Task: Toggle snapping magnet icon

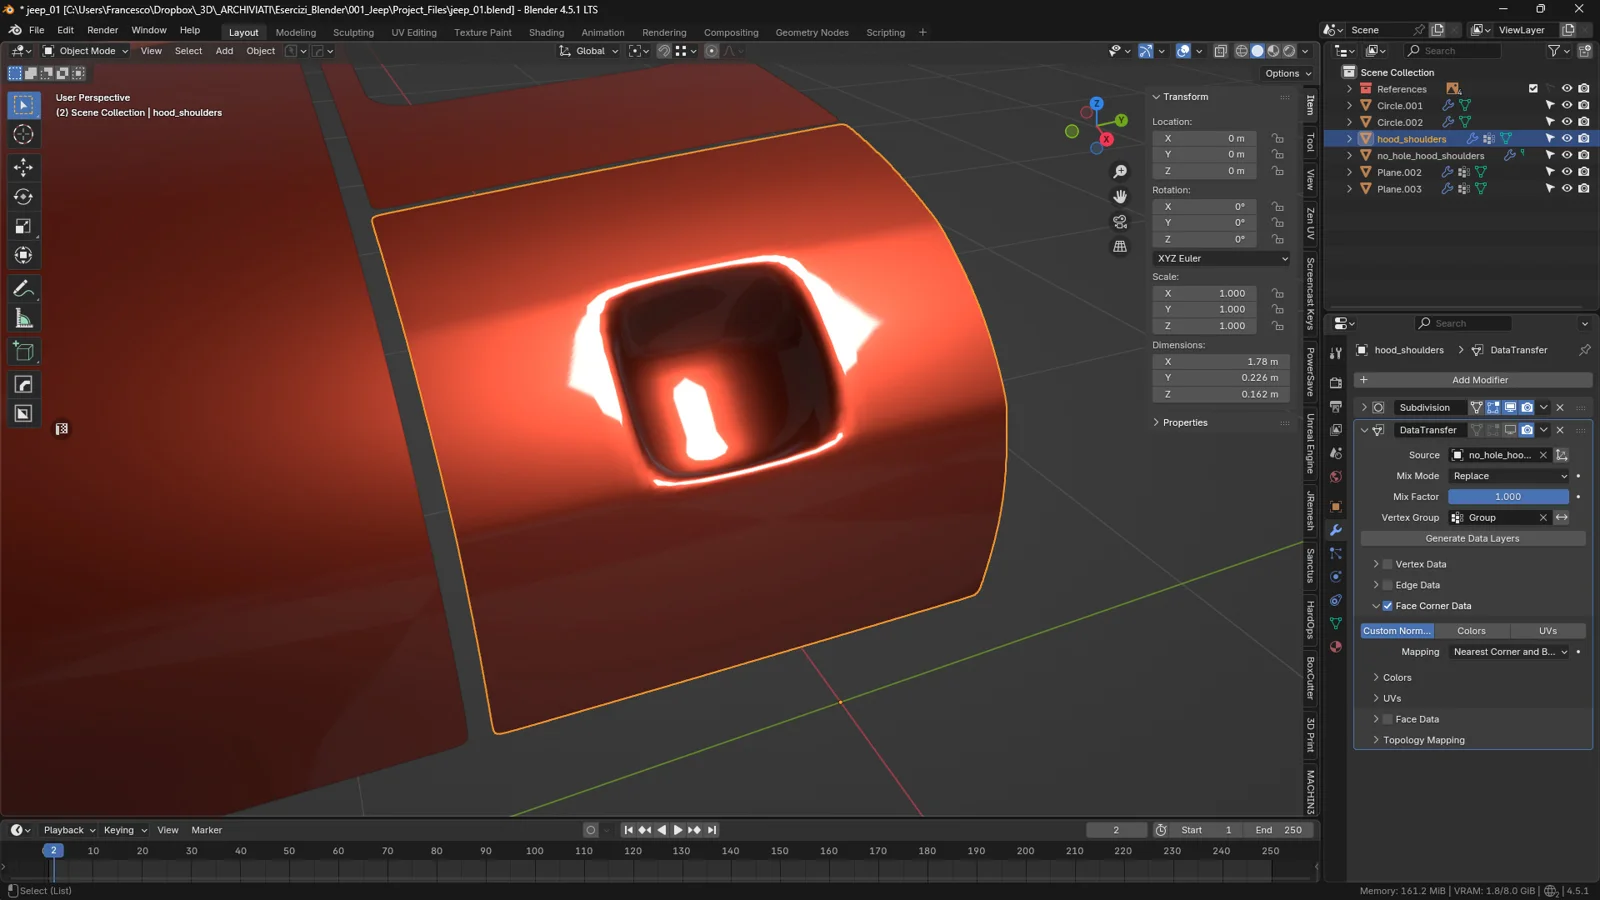Action: tap(664, 51)
